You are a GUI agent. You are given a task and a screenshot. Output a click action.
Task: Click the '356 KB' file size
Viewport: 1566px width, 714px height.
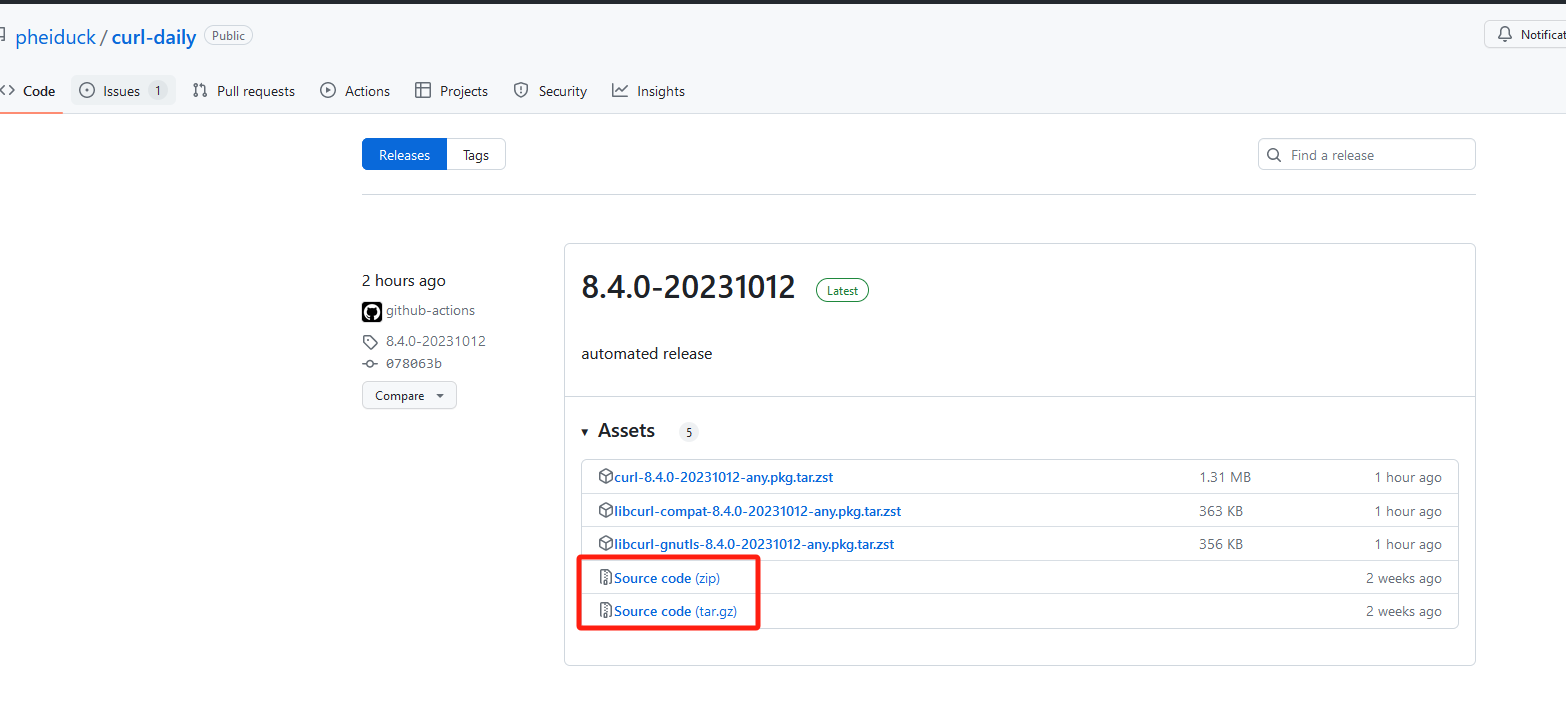tap(1221, 544)
